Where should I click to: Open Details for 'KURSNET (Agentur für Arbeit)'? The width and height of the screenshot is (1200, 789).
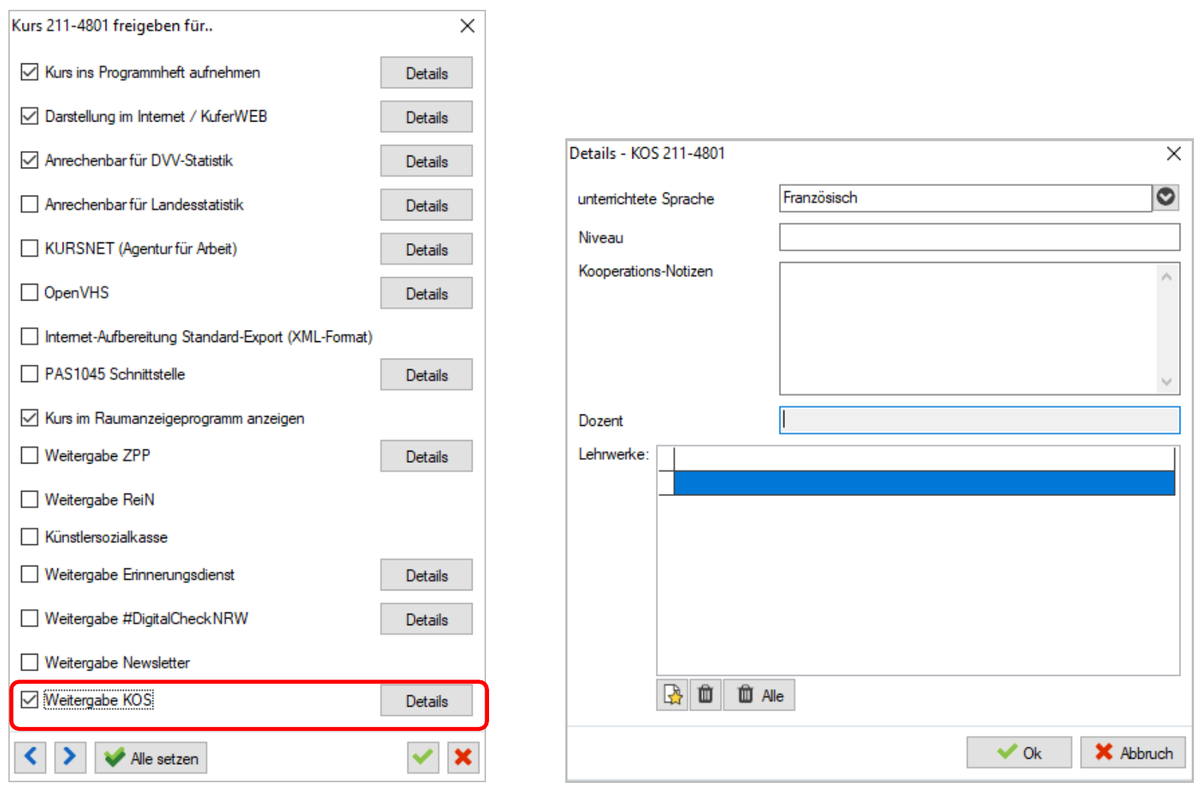(426, 249)
